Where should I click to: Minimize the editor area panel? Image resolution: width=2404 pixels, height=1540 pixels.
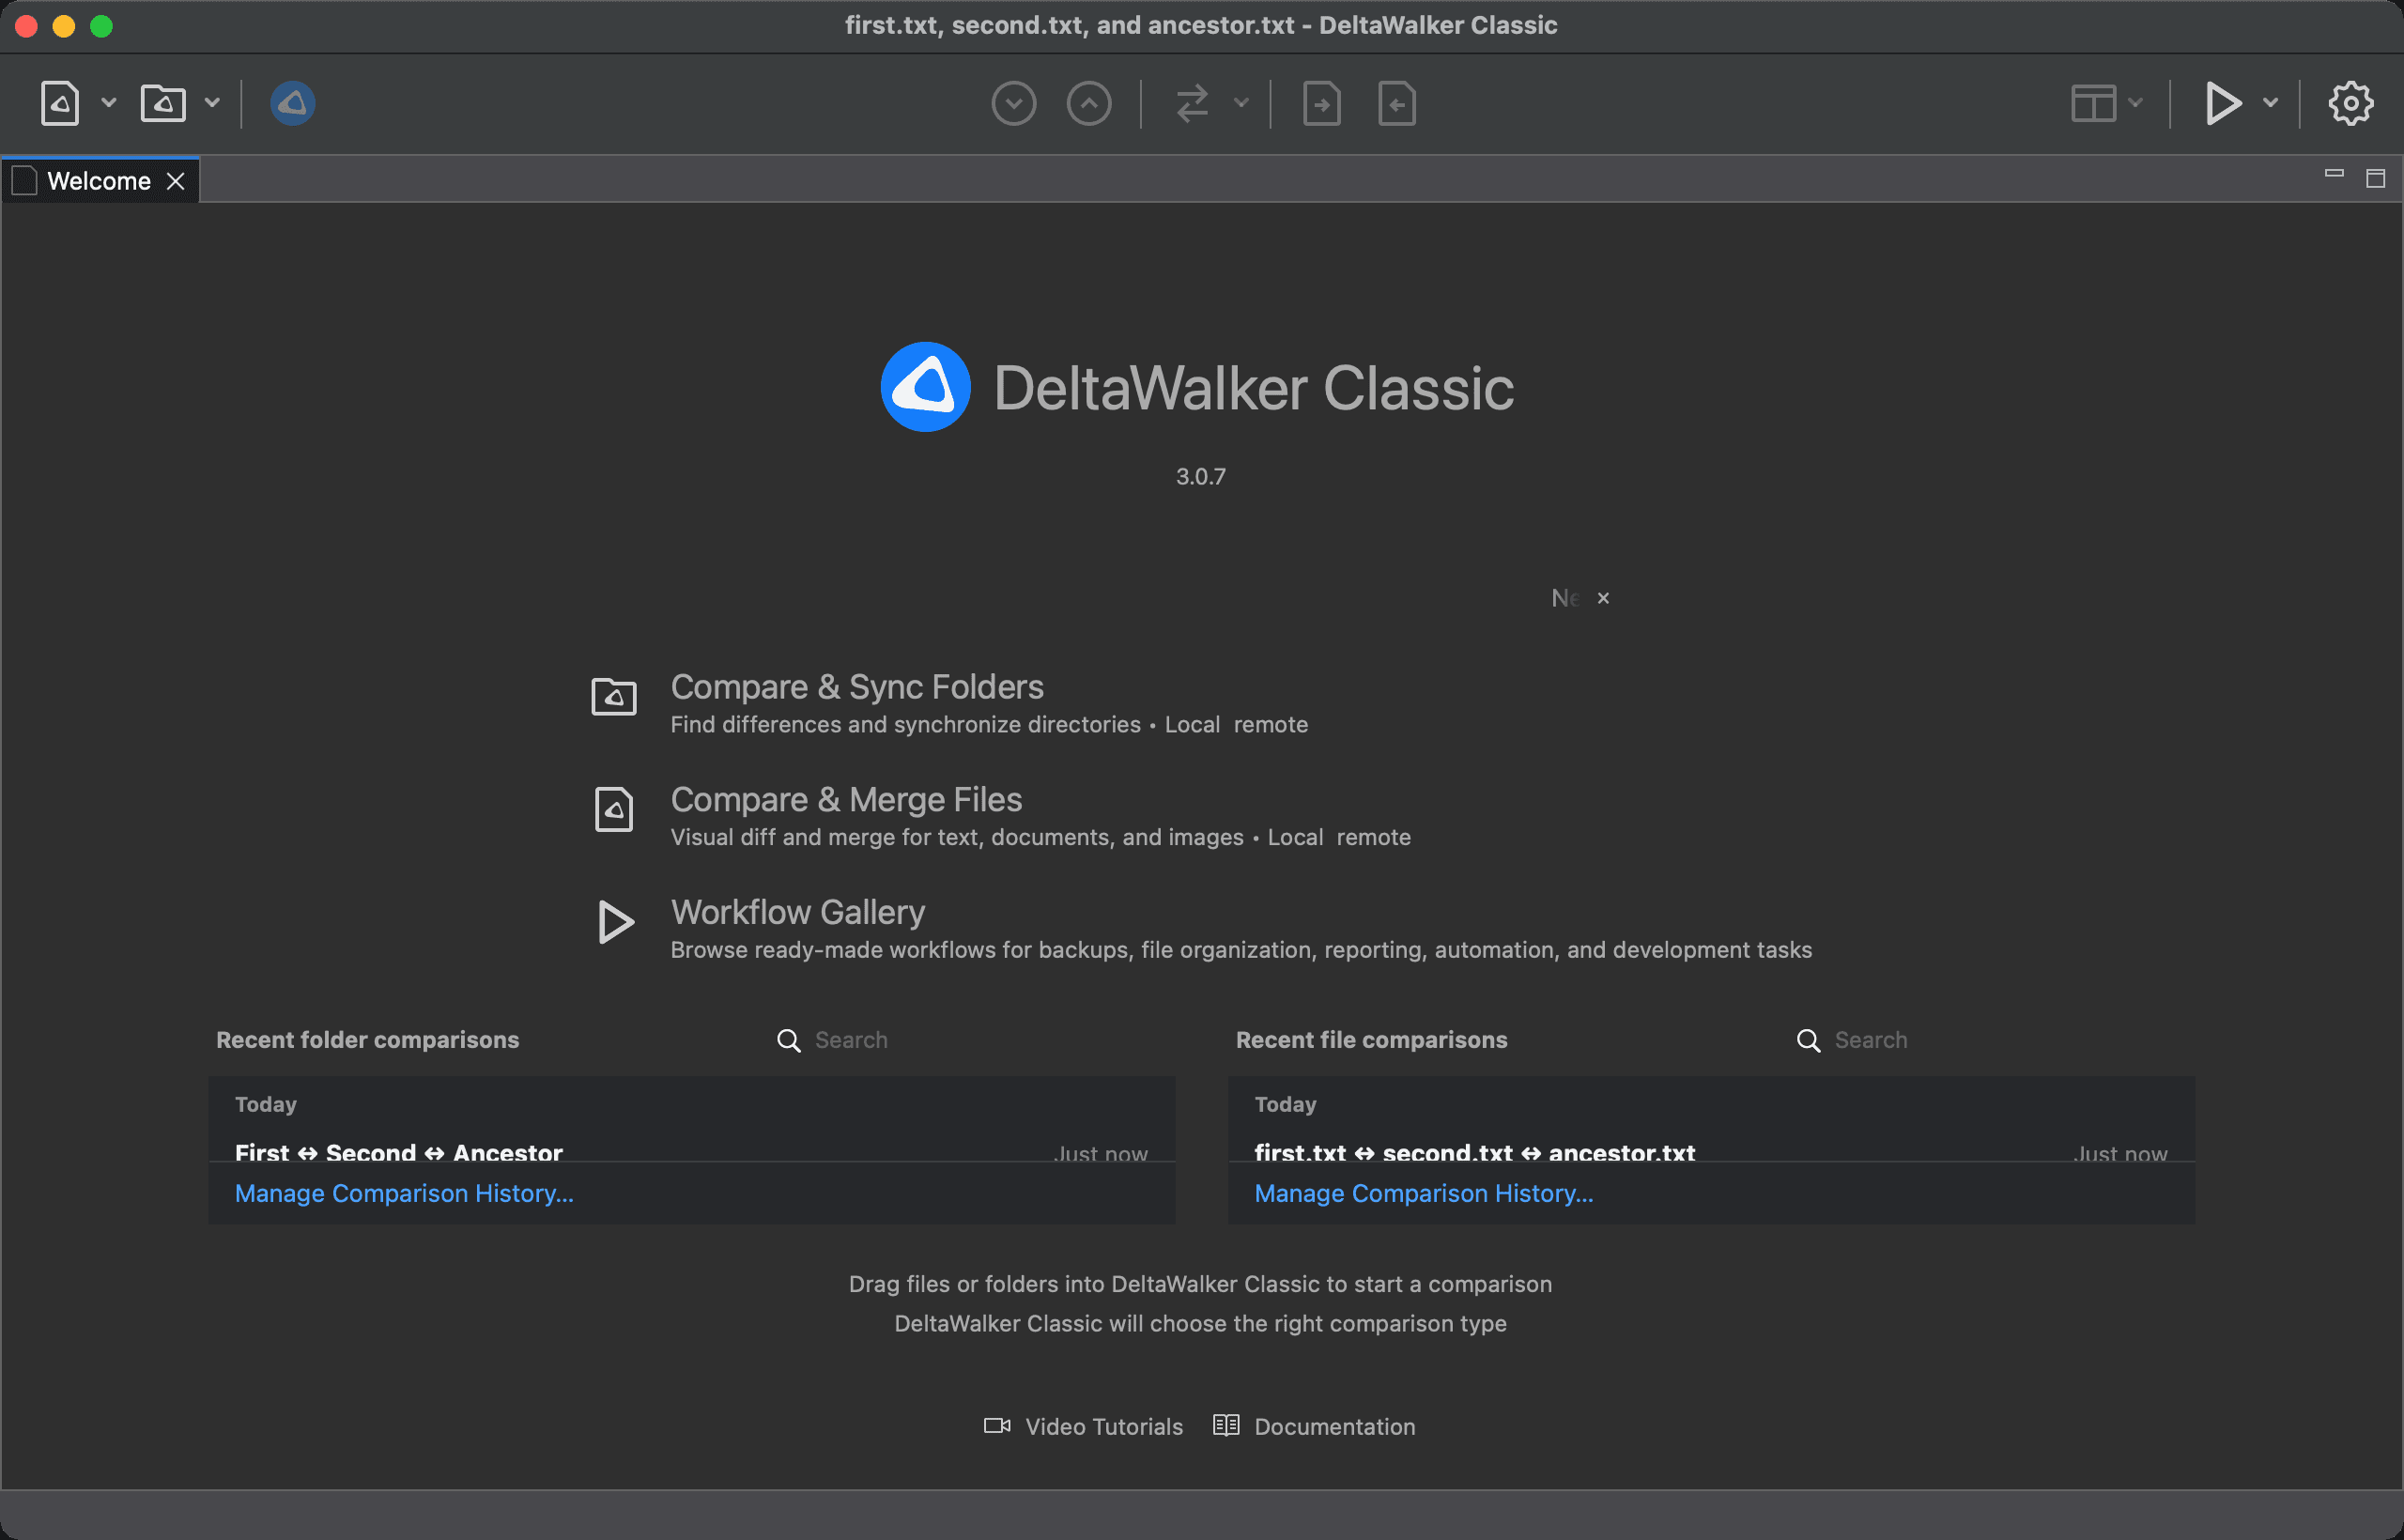coord(2334,174)
